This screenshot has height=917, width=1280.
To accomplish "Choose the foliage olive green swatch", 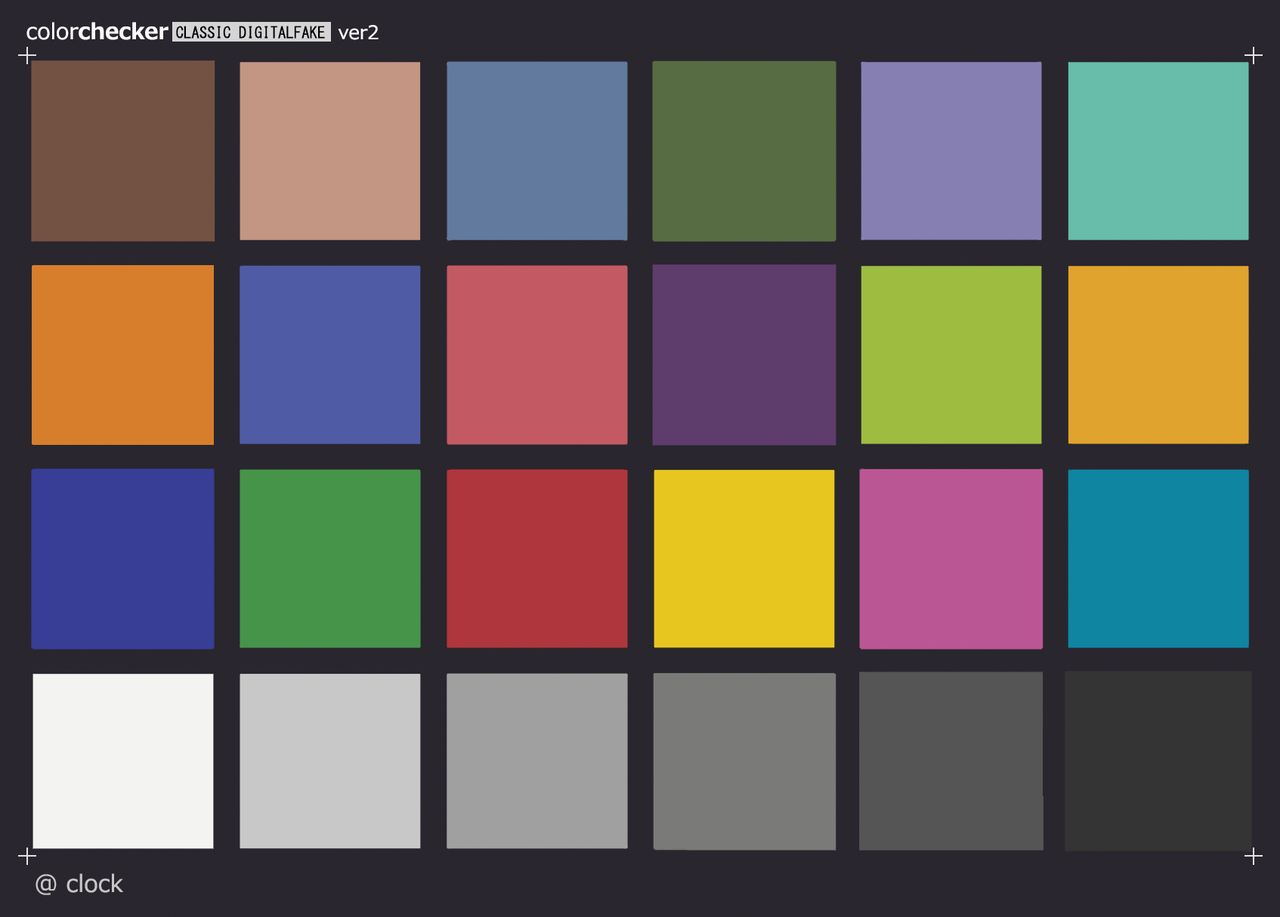I will [x=744, y=151].
